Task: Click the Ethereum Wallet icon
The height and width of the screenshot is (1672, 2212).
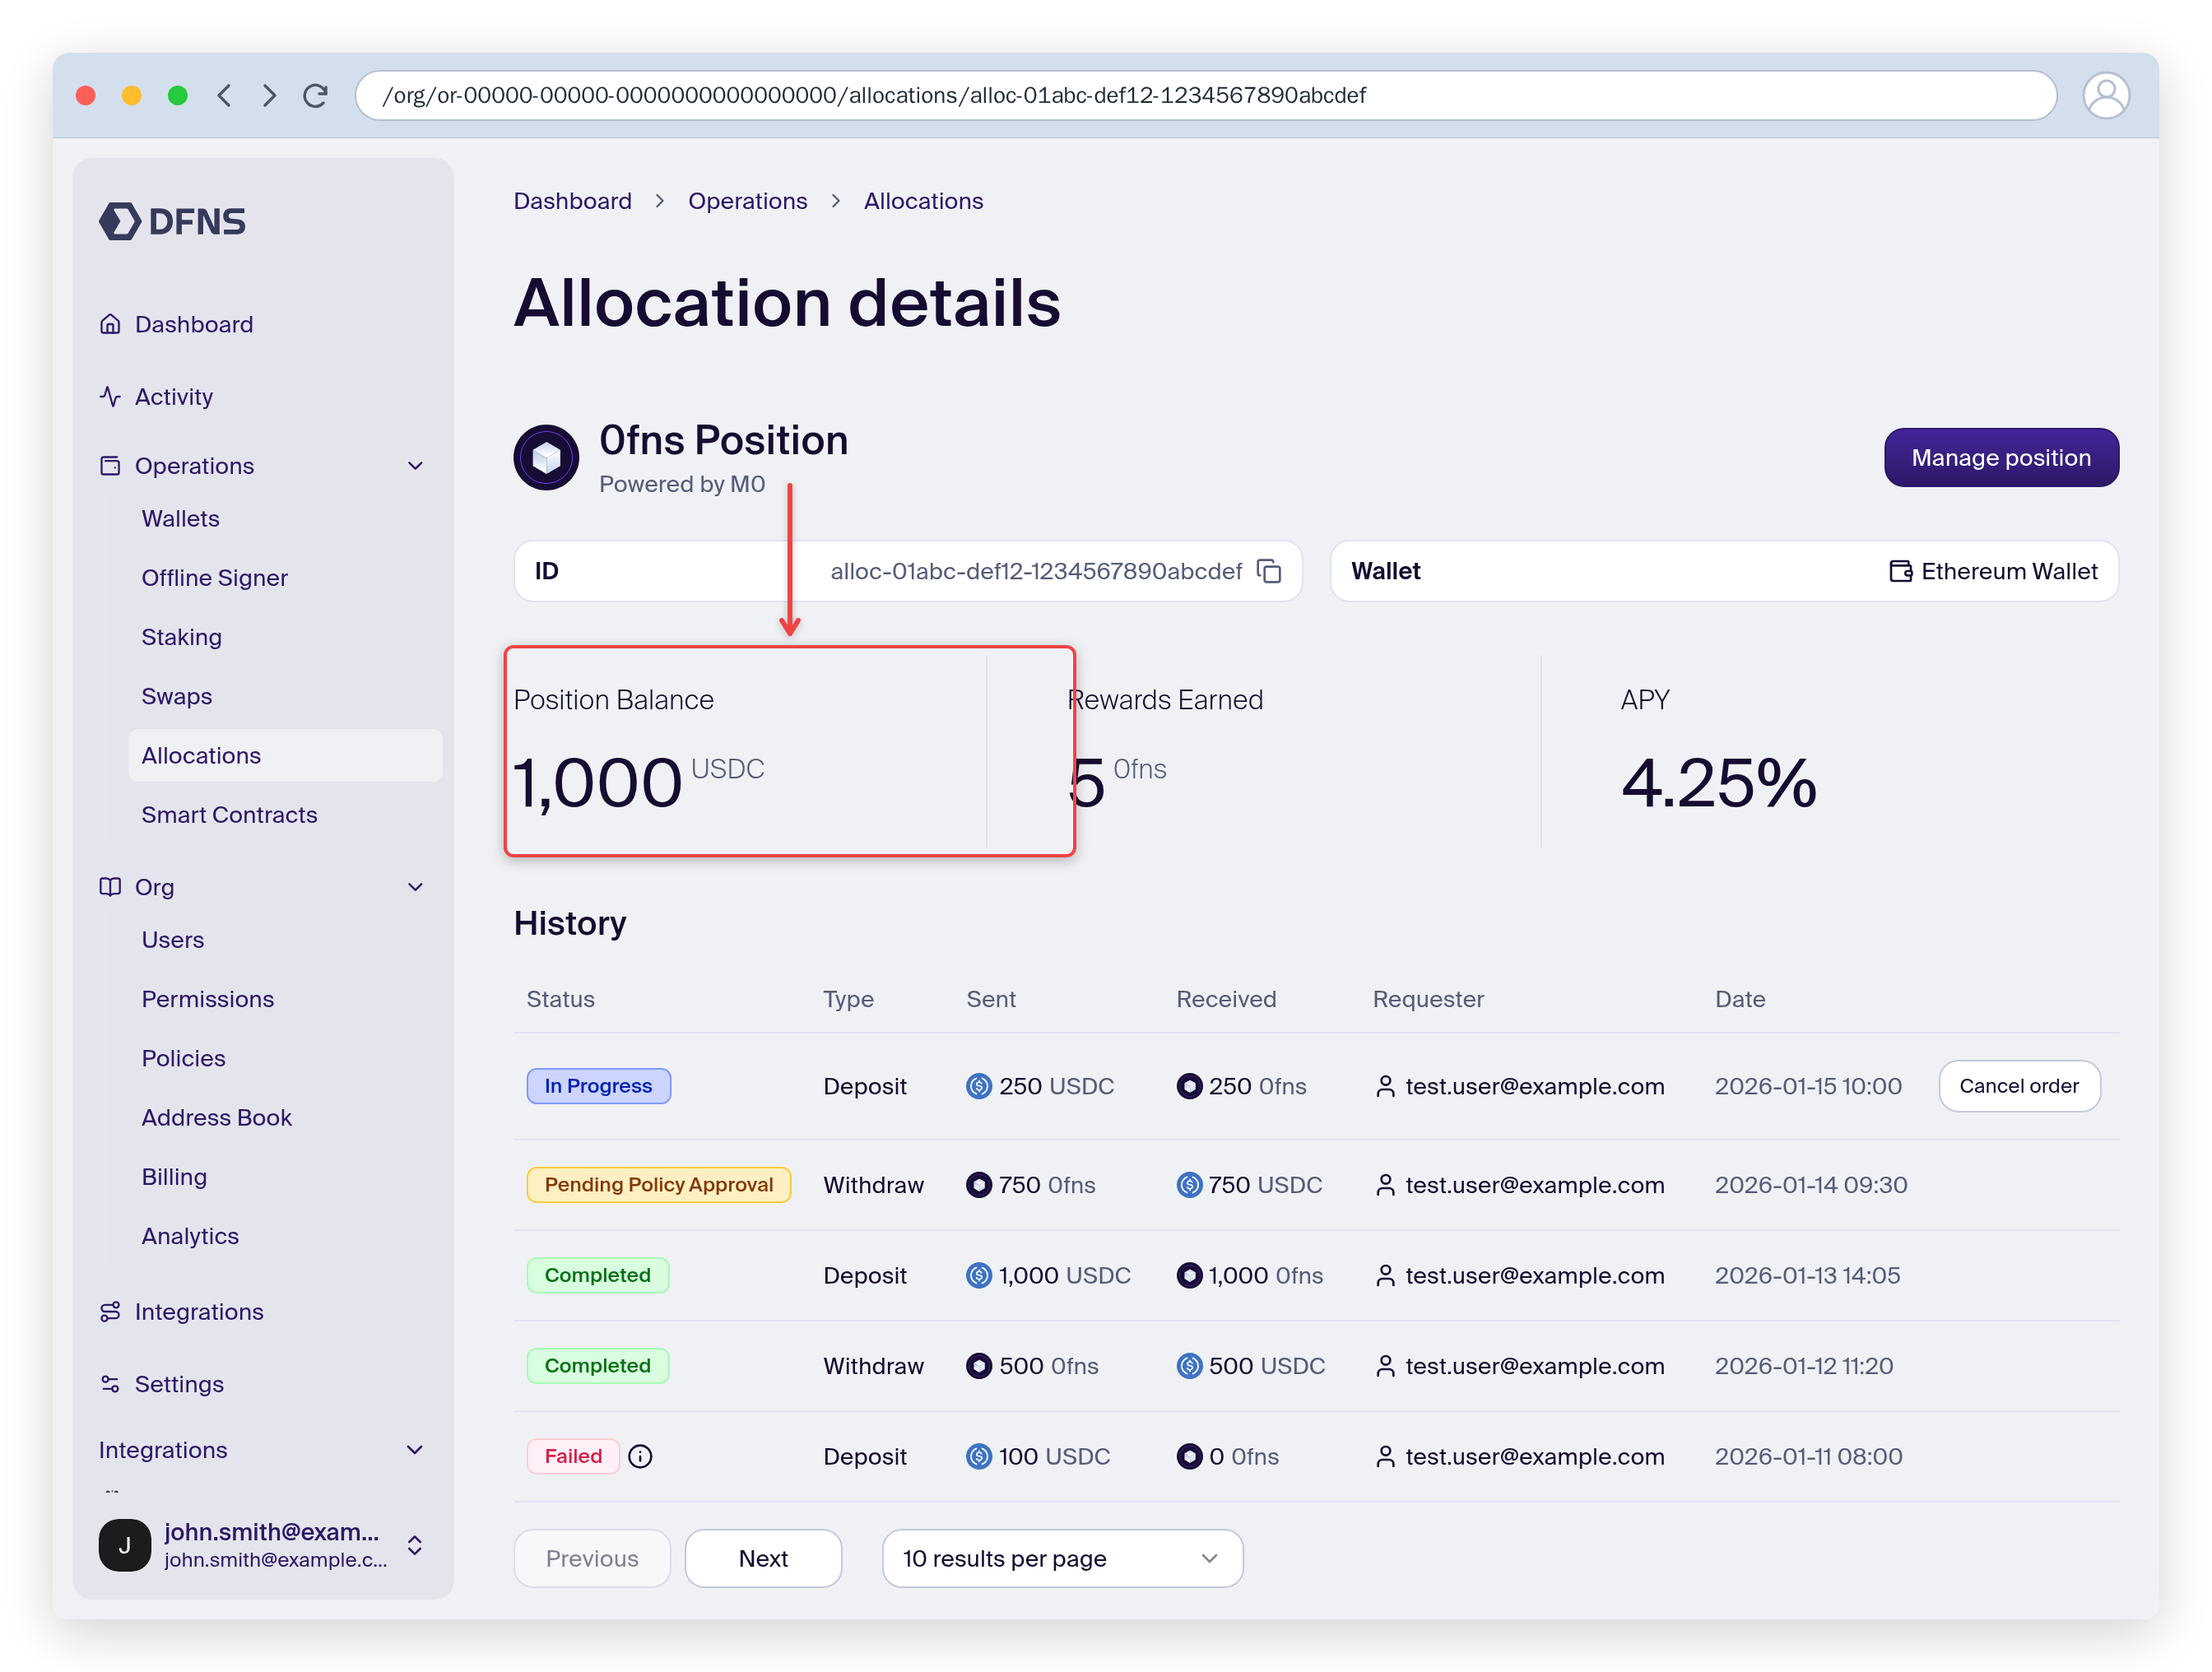Action: 1900,571
